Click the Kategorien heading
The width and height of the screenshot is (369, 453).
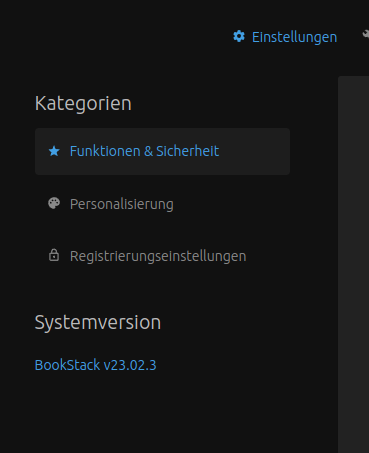tap(83, 103)
